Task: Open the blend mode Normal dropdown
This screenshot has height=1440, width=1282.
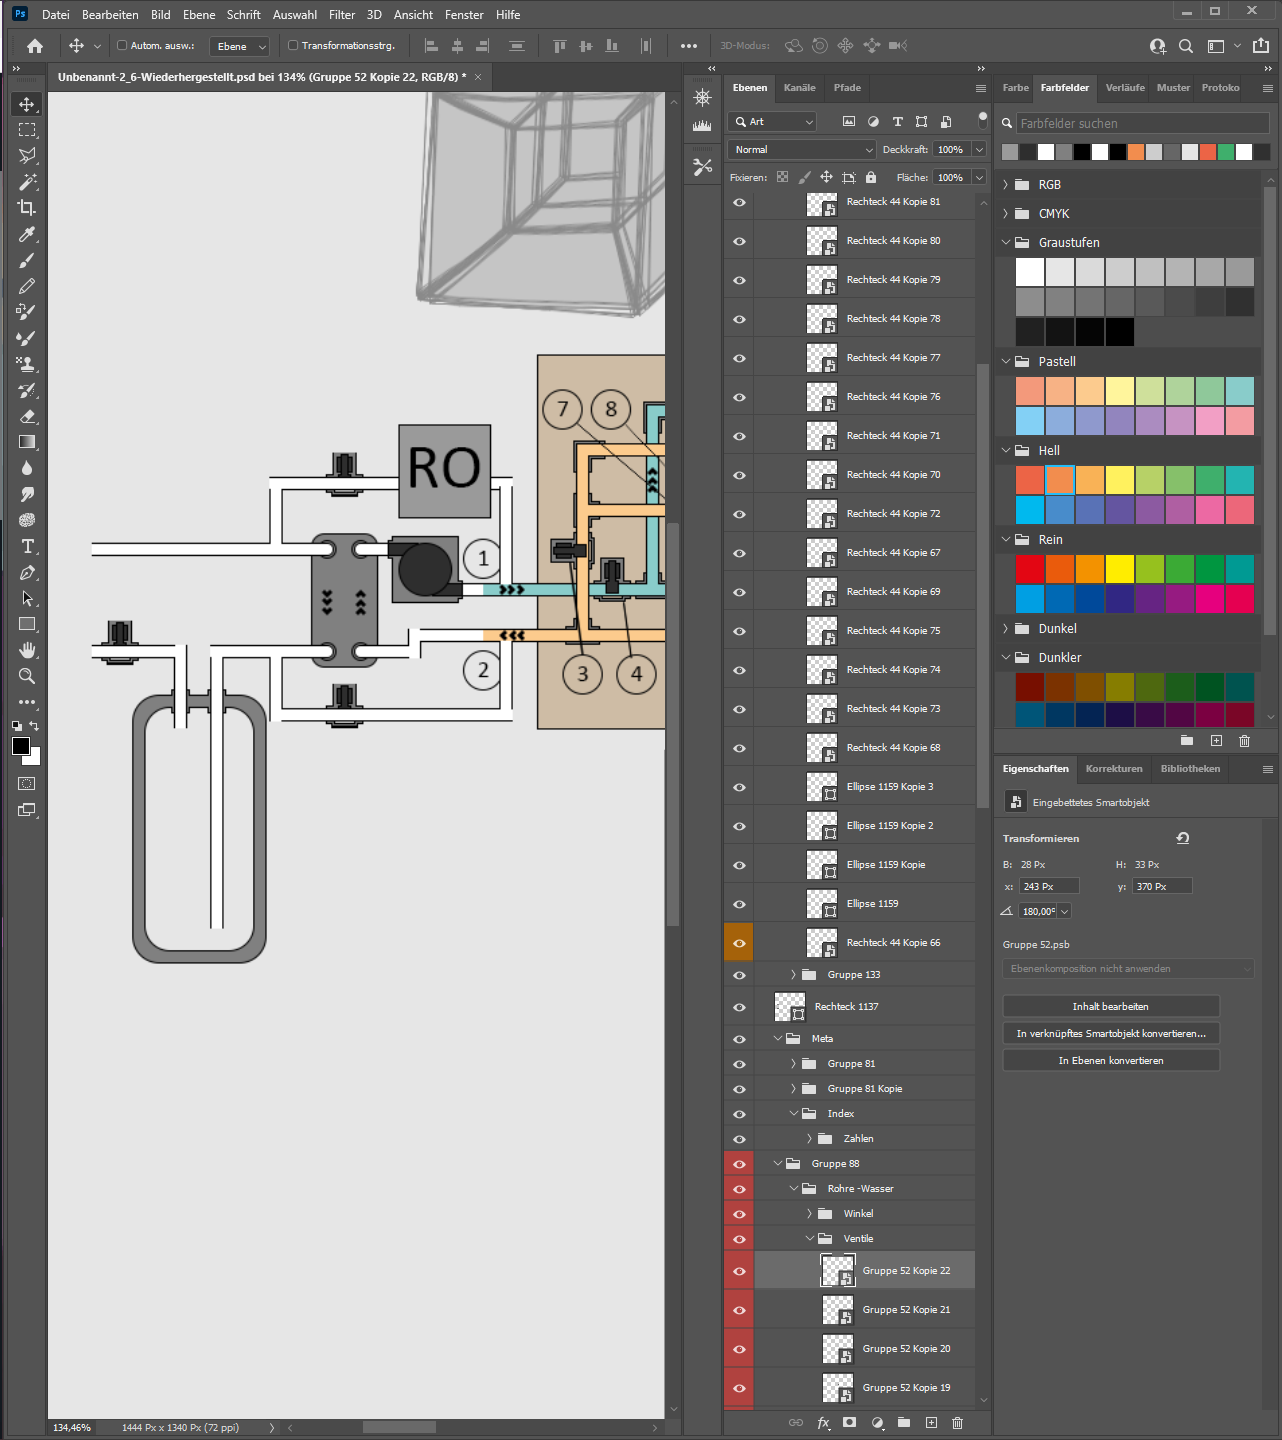Action: 802,149
